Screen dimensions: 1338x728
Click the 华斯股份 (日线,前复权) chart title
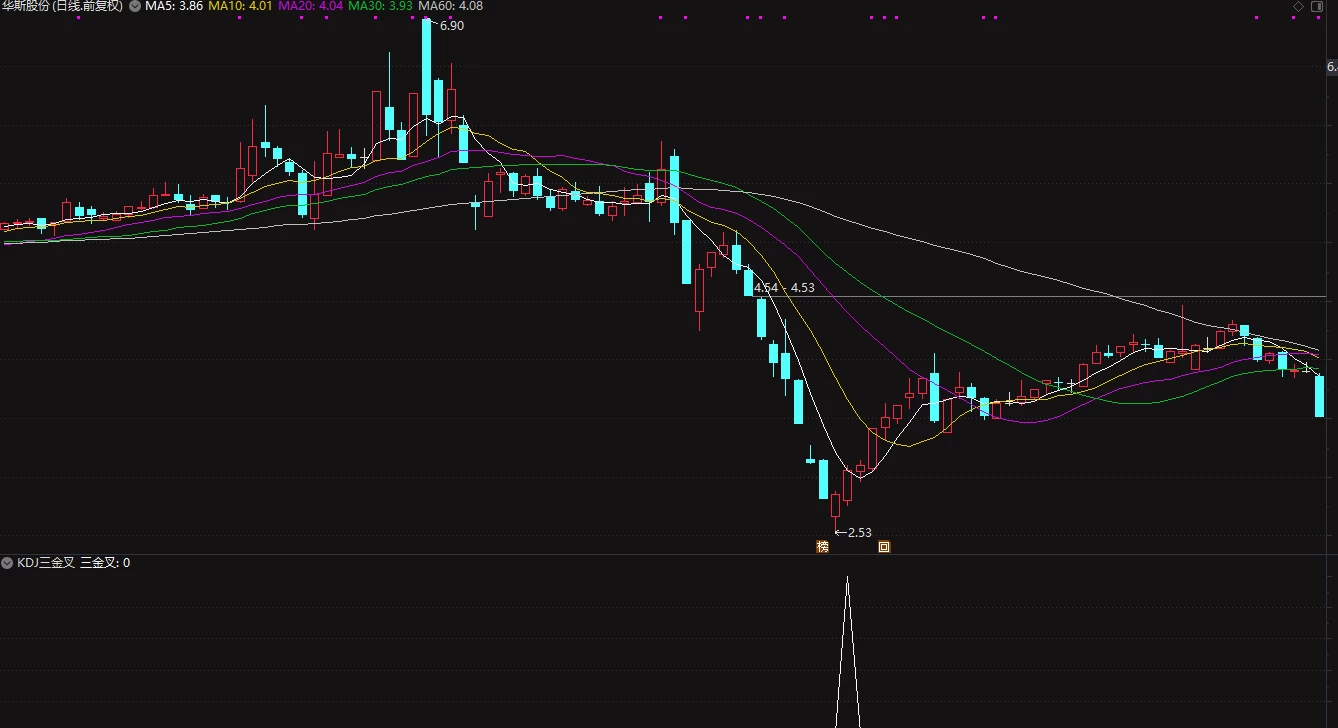62,6
